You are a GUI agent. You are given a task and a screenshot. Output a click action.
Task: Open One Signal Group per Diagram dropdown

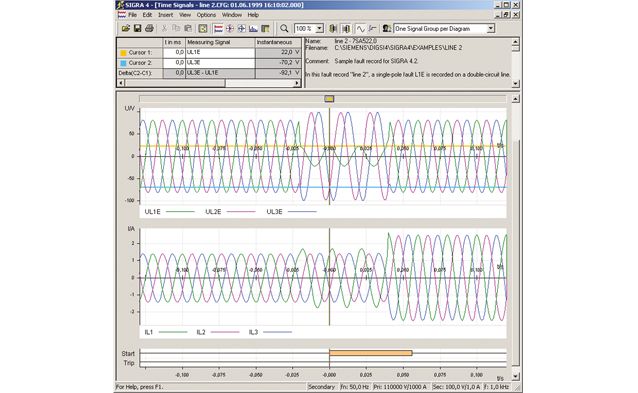coord(491,28)
